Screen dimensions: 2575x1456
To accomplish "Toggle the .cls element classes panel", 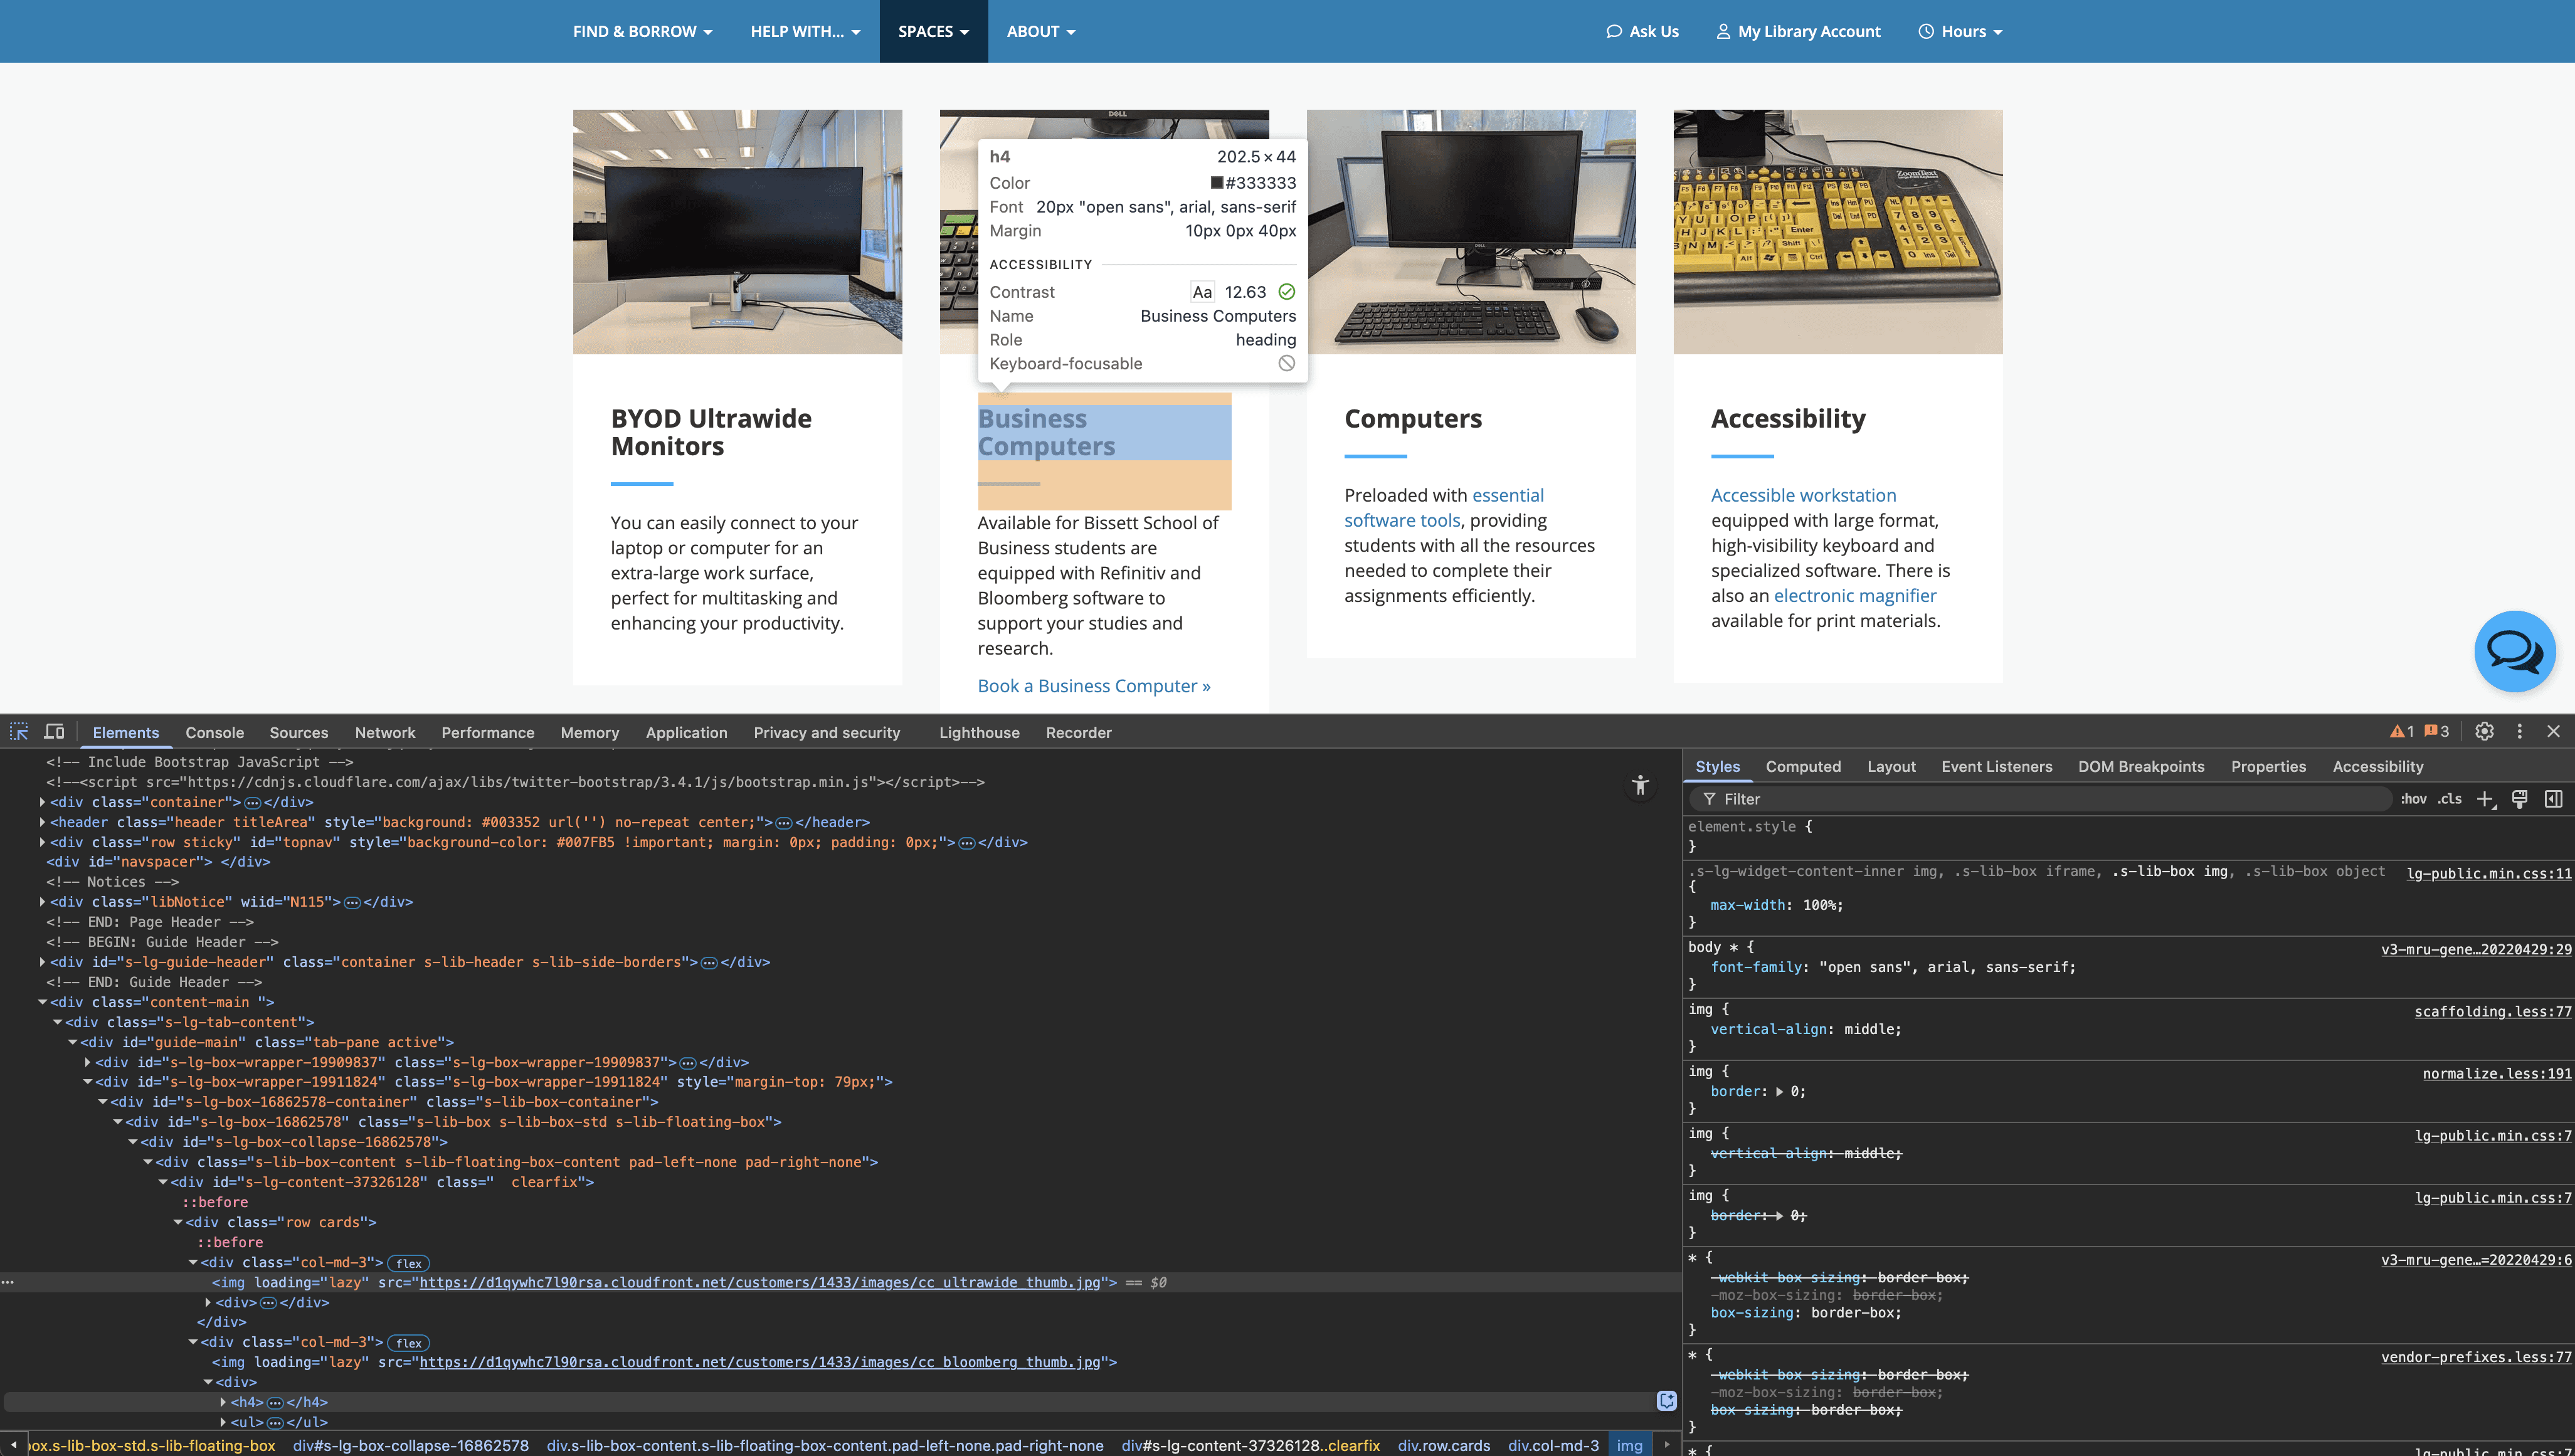I will [x=2449, y=798].
